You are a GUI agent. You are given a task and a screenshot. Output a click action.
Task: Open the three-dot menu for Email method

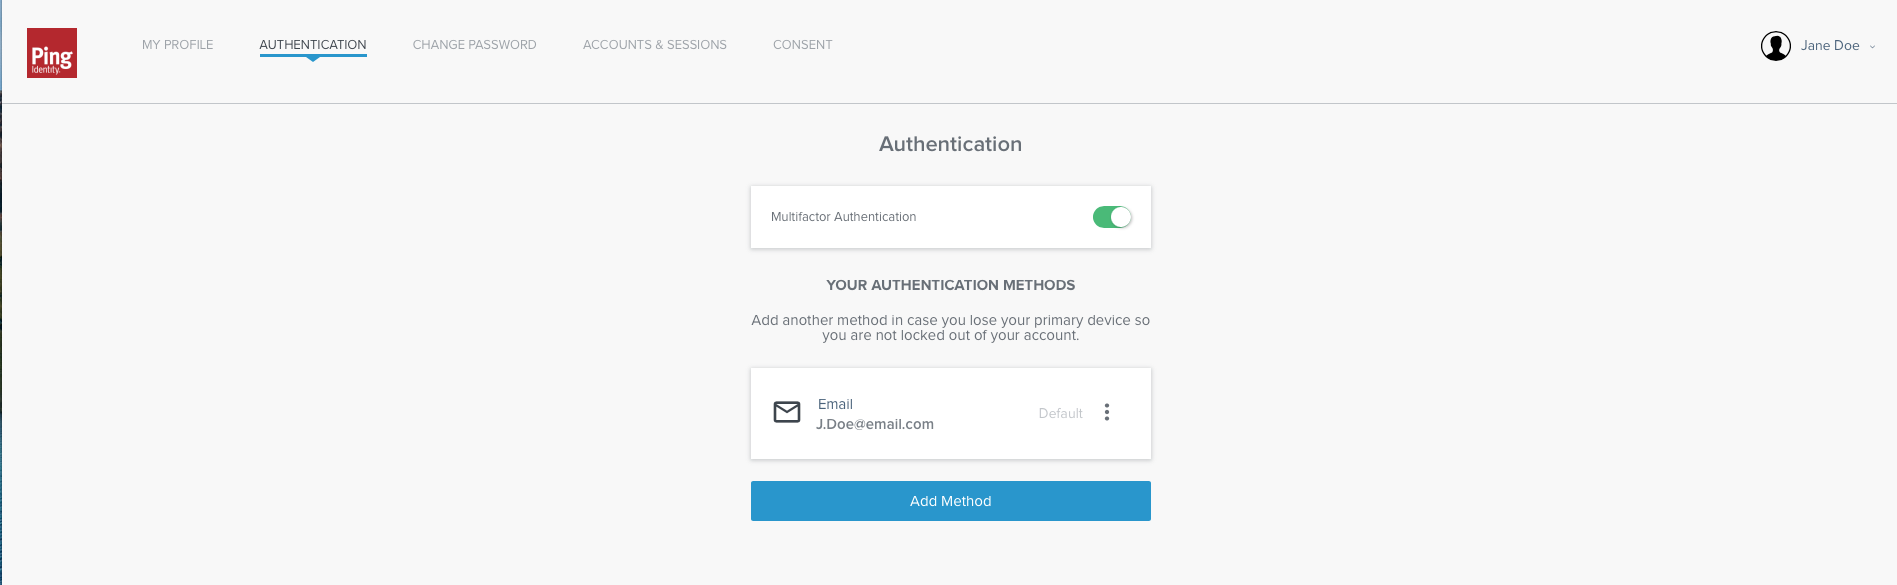pyautogui.click(x=1106, y=412)
